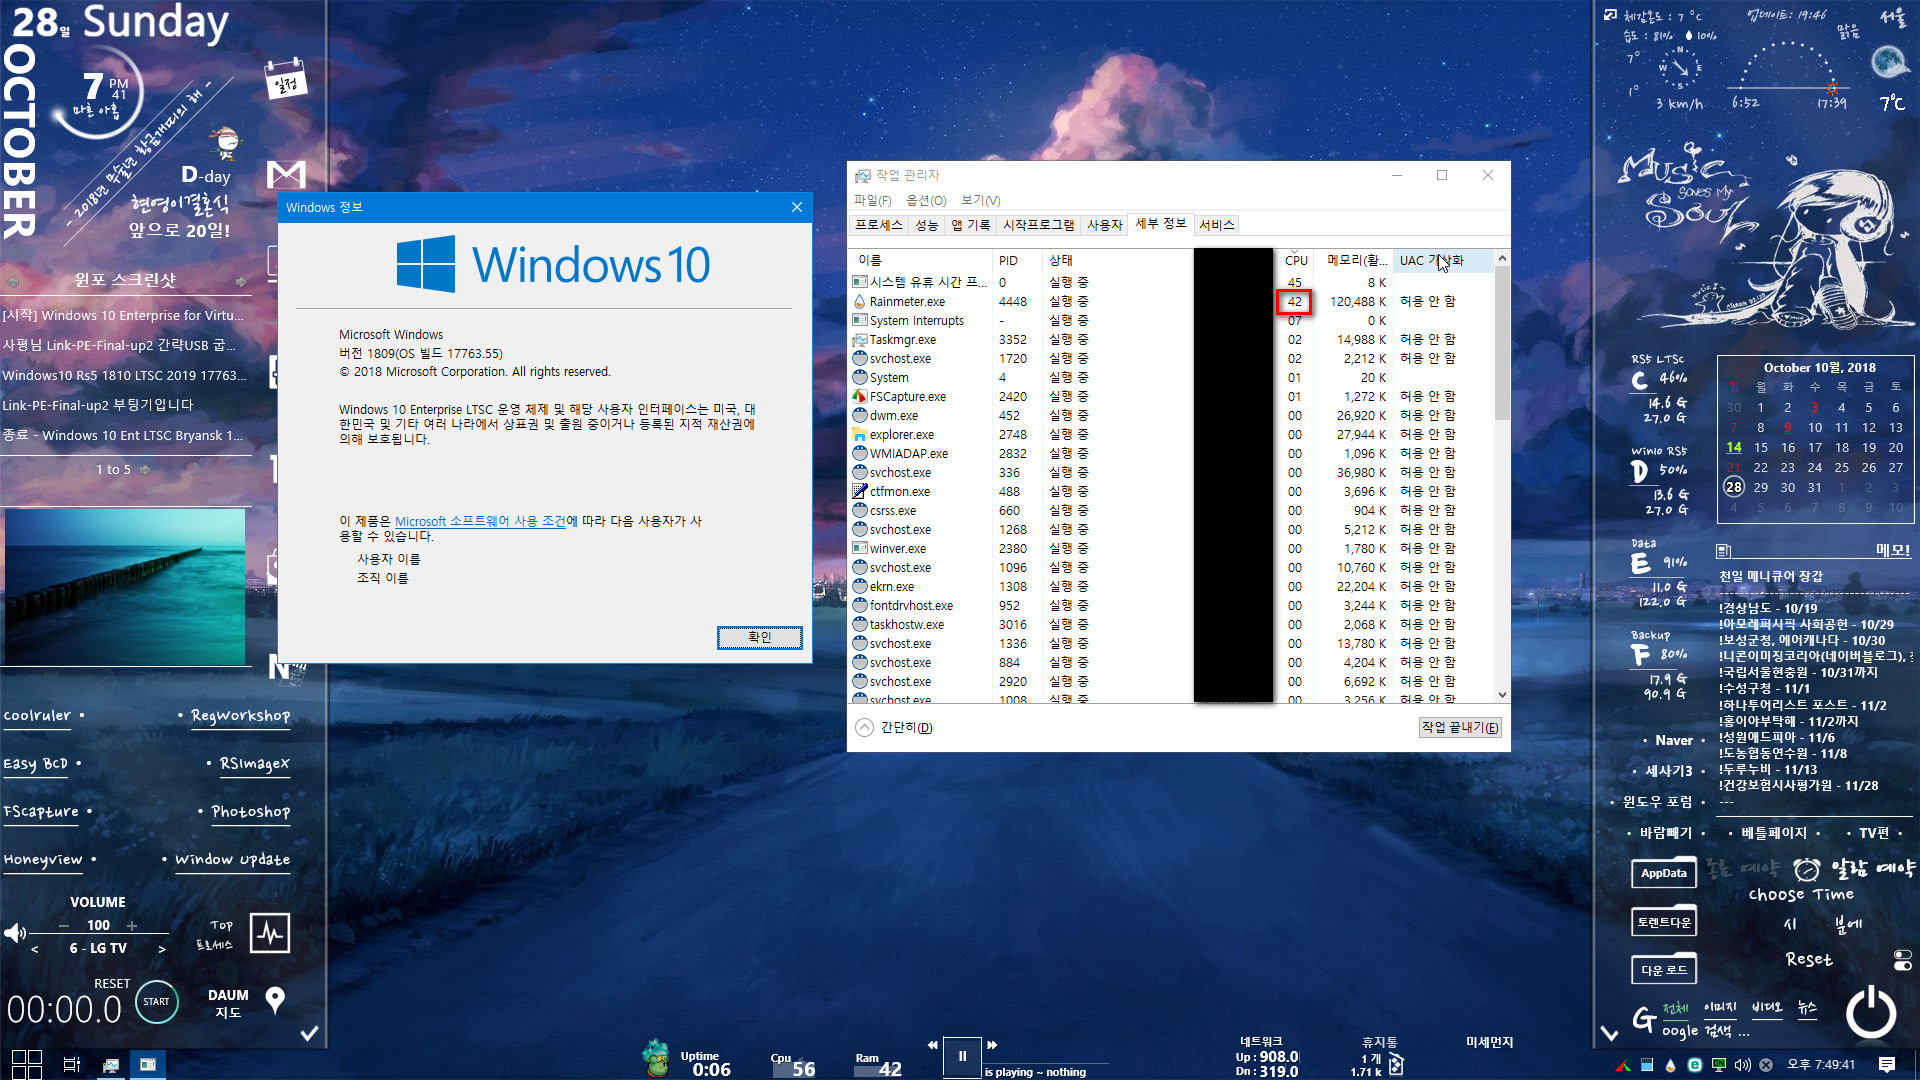Open the Naver link
This screenshot has height=1080, width=1920.
click(1673, 740)
